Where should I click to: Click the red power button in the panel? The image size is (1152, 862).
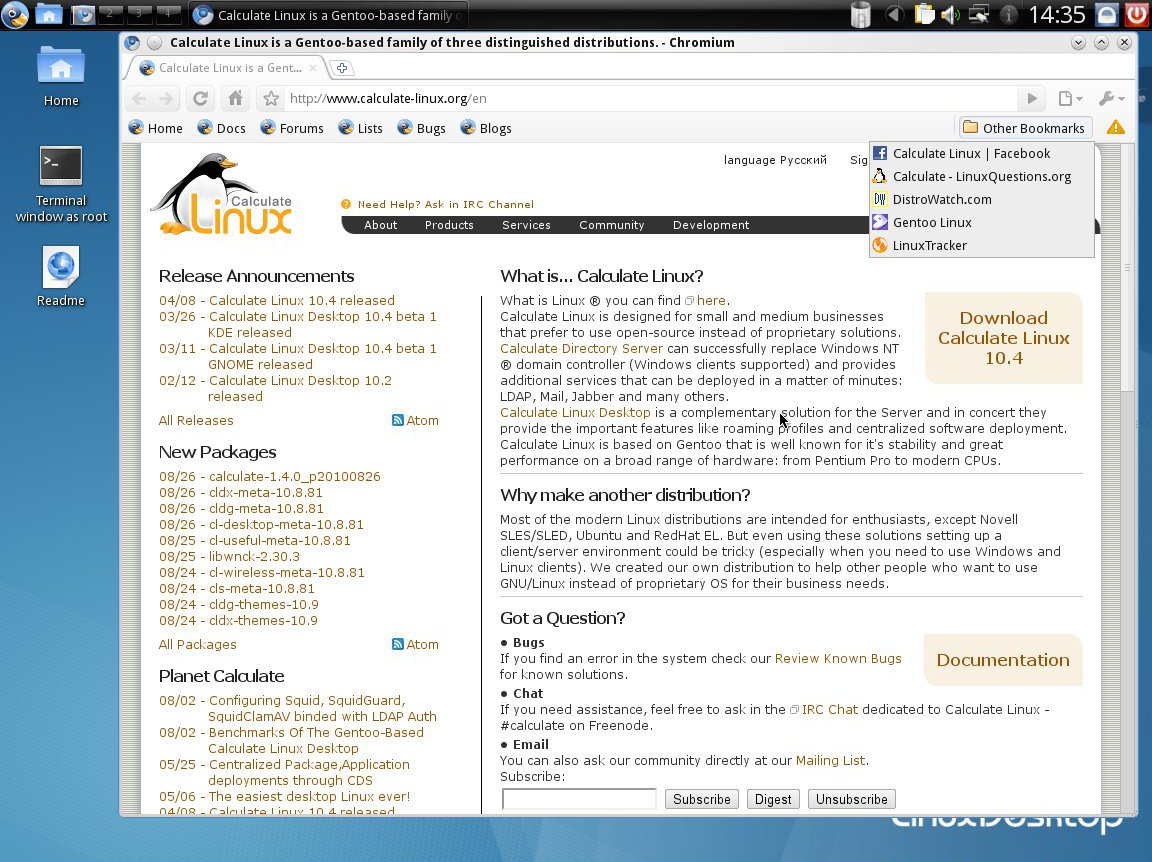[x=1136, y=15]
